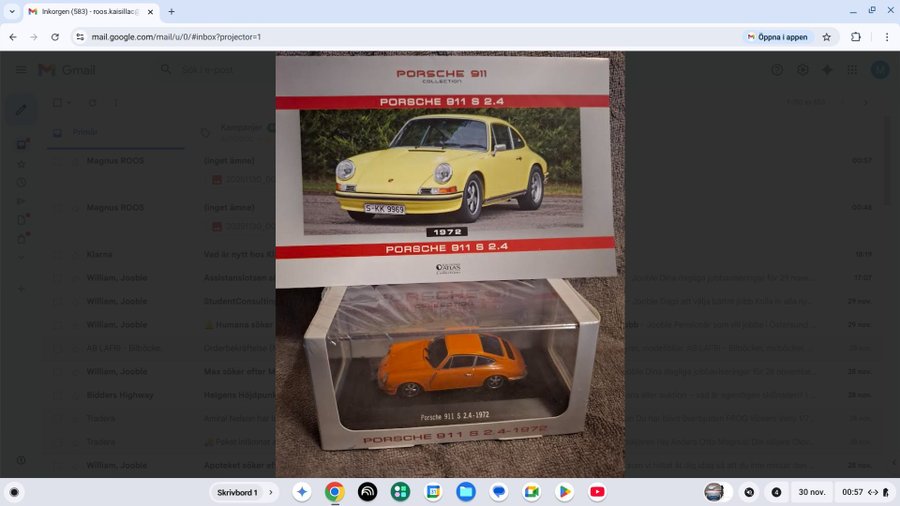Screen dimensions: 900x506
Task: Open the Chrome three-dot menu
Action: (x=886, y=37)
